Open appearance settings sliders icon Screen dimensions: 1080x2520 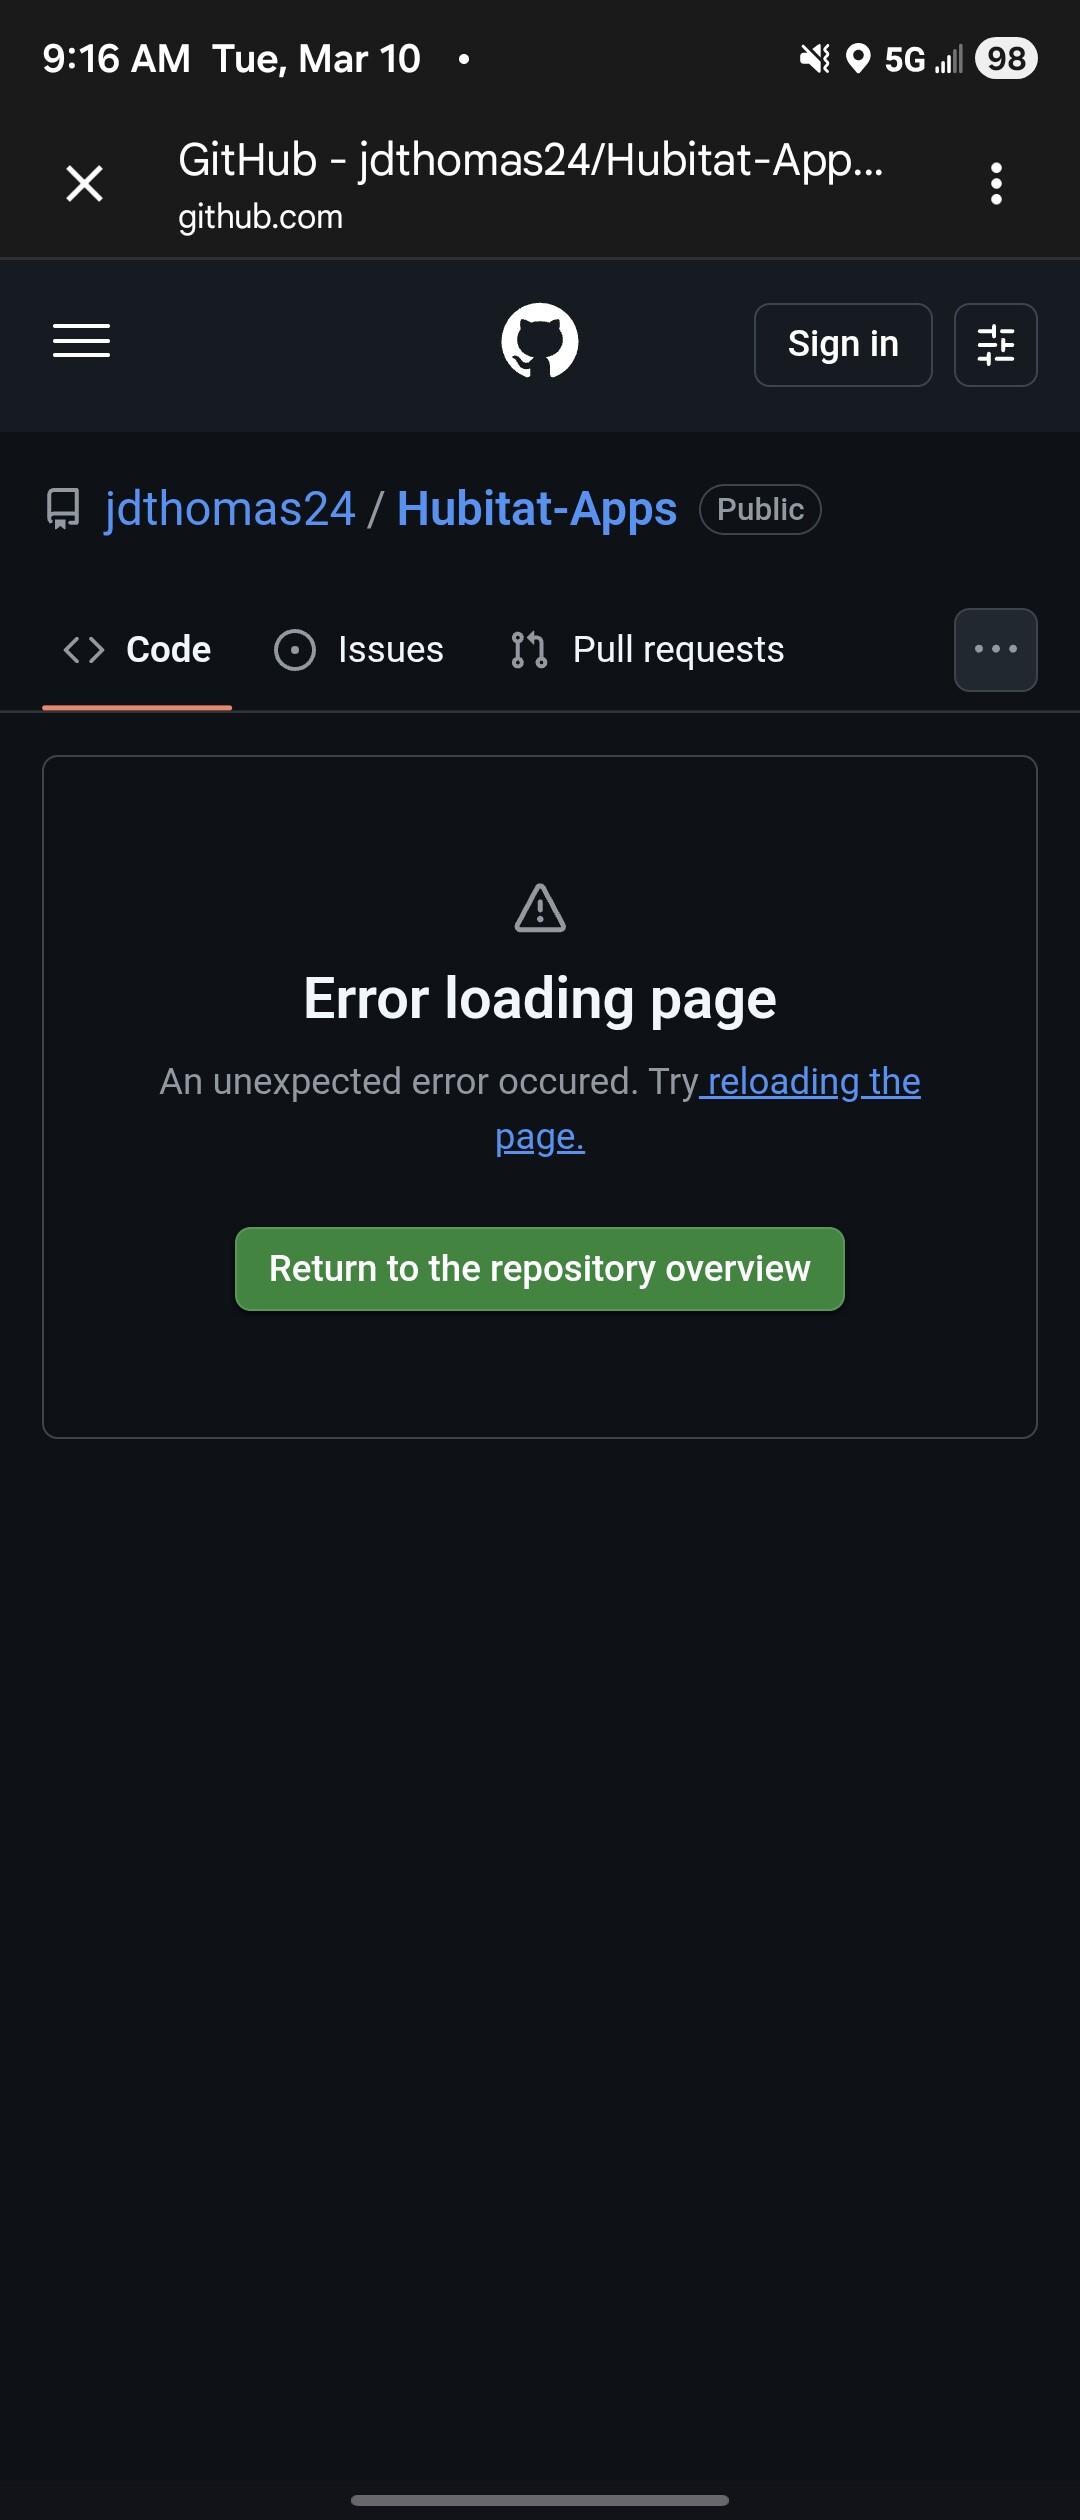click(x=995, y=345)
